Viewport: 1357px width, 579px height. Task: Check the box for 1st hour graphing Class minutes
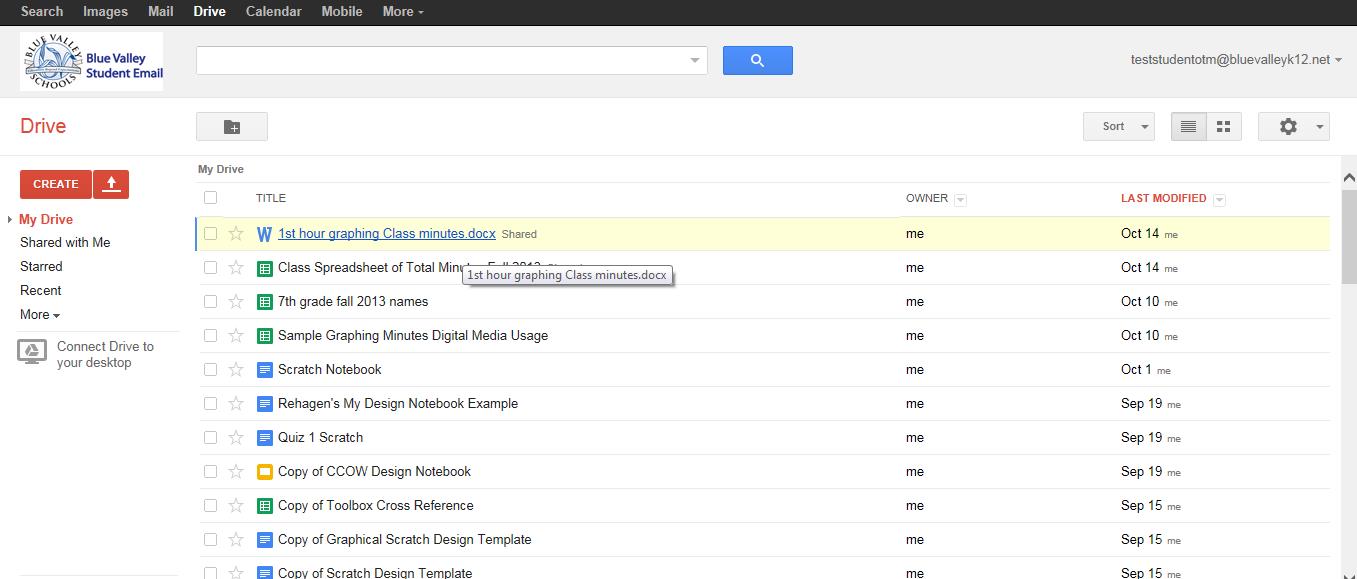pos(210,234)
